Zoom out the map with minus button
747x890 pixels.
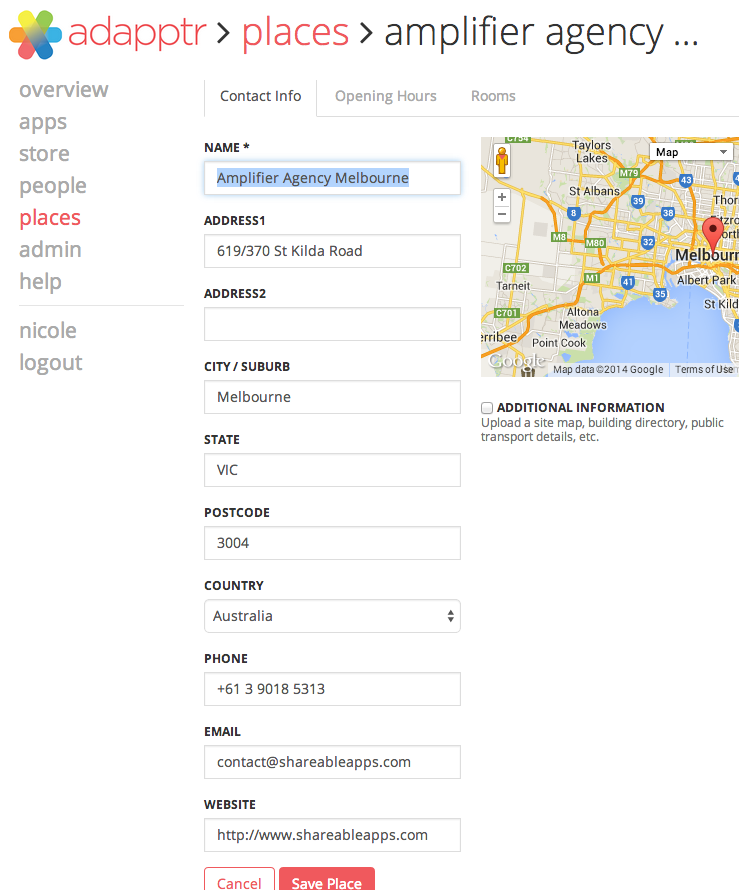pos(502,214)
